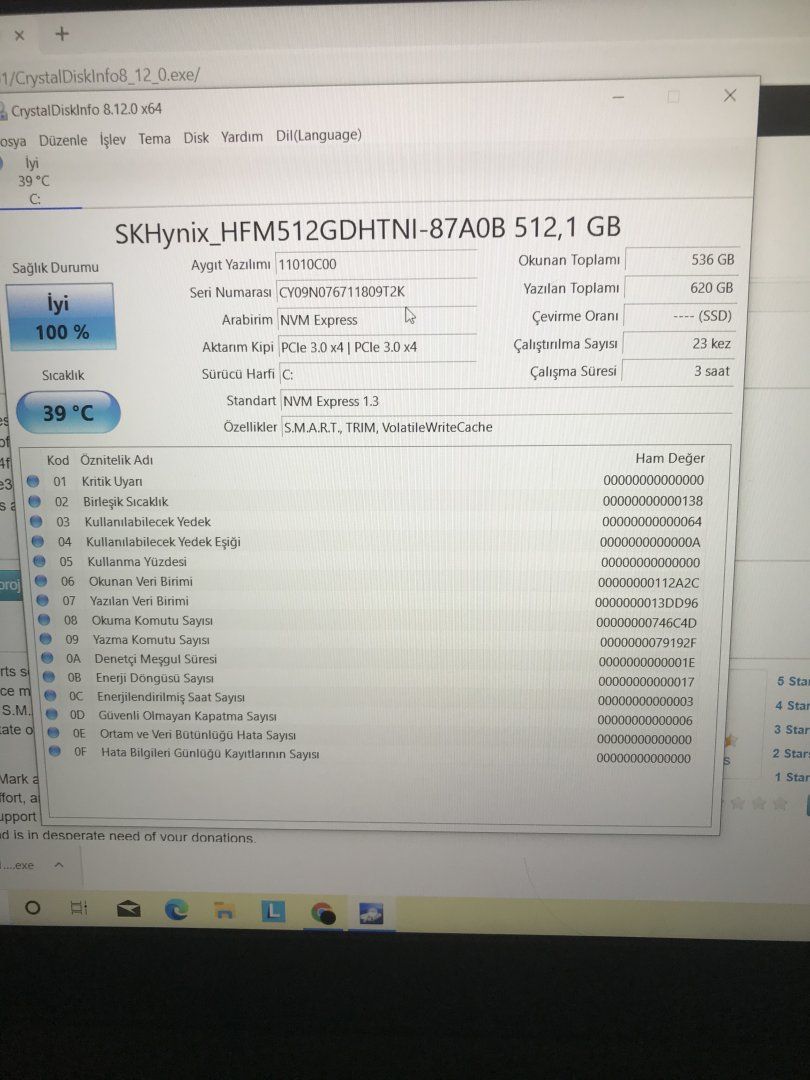This screenshot has width=810, height=1080.
Task: Click status circle for Yazma Komutu Sayısı
Action: (x=45, y=639)
